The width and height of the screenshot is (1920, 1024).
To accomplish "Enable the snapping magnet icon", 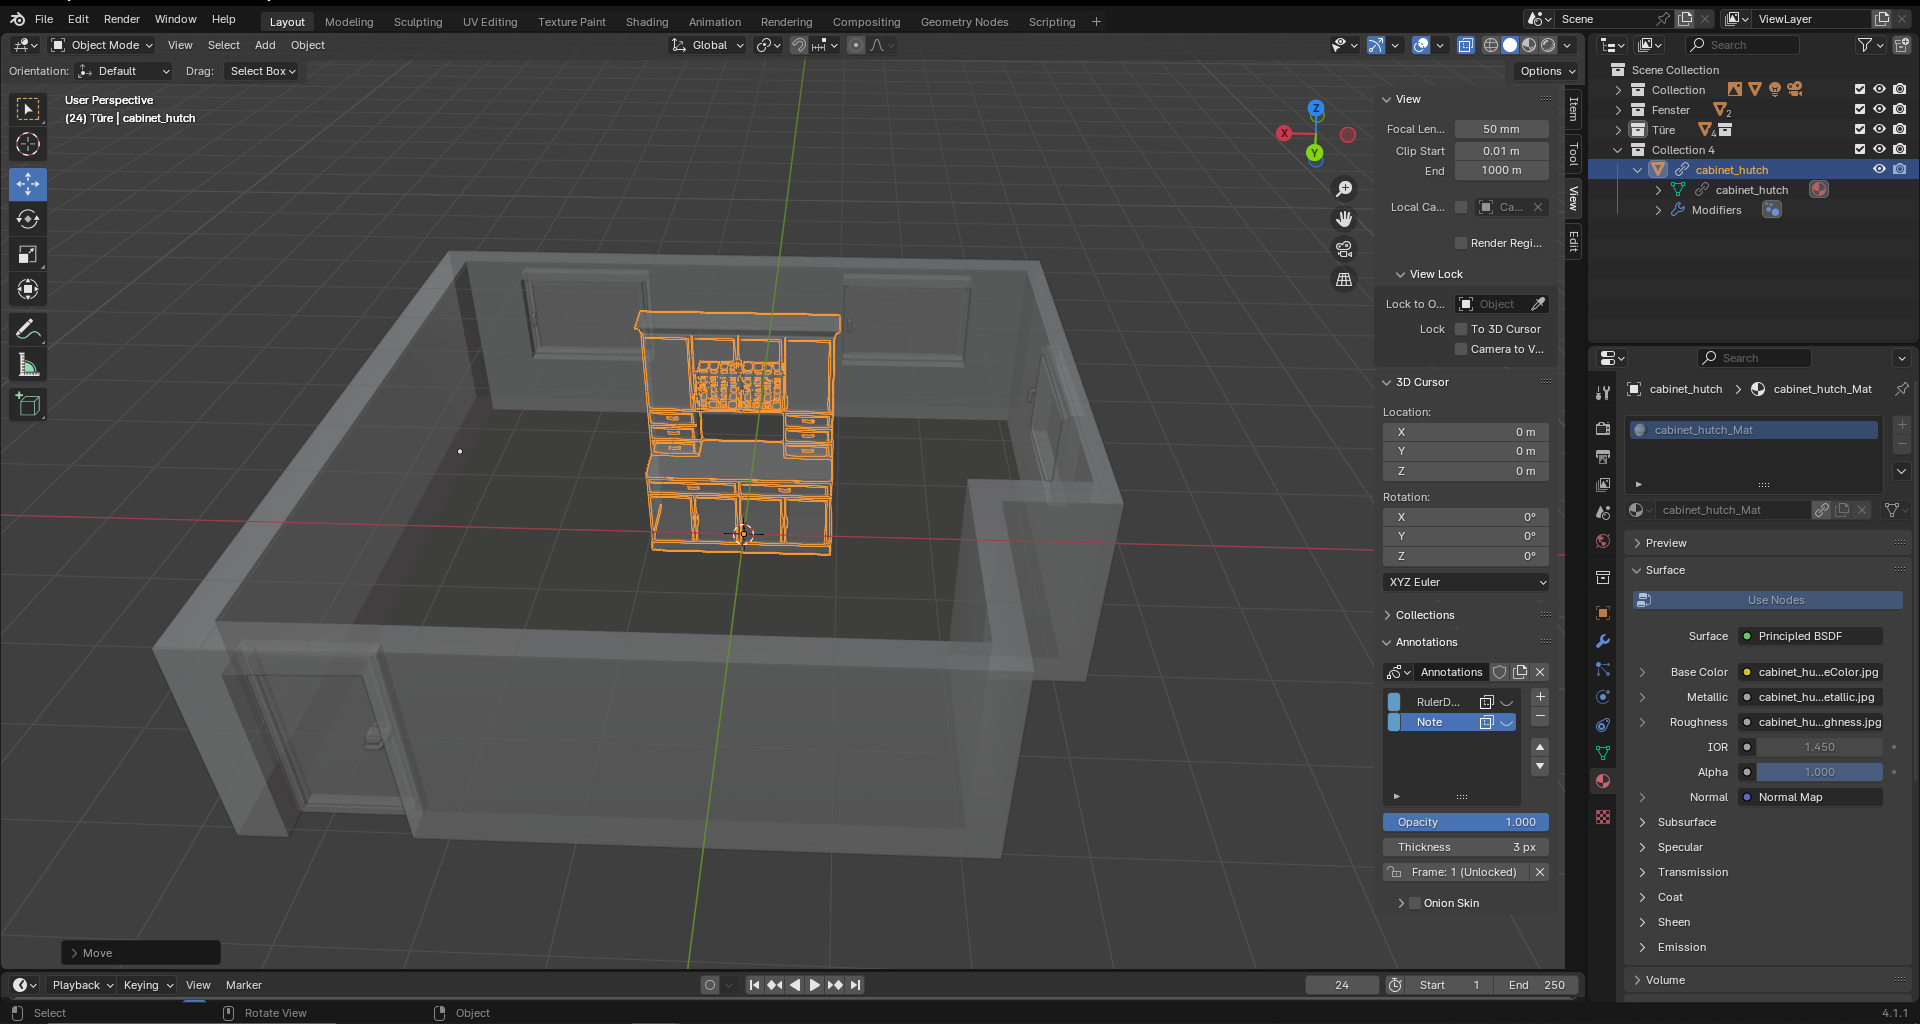I will [x=799, y=45].
